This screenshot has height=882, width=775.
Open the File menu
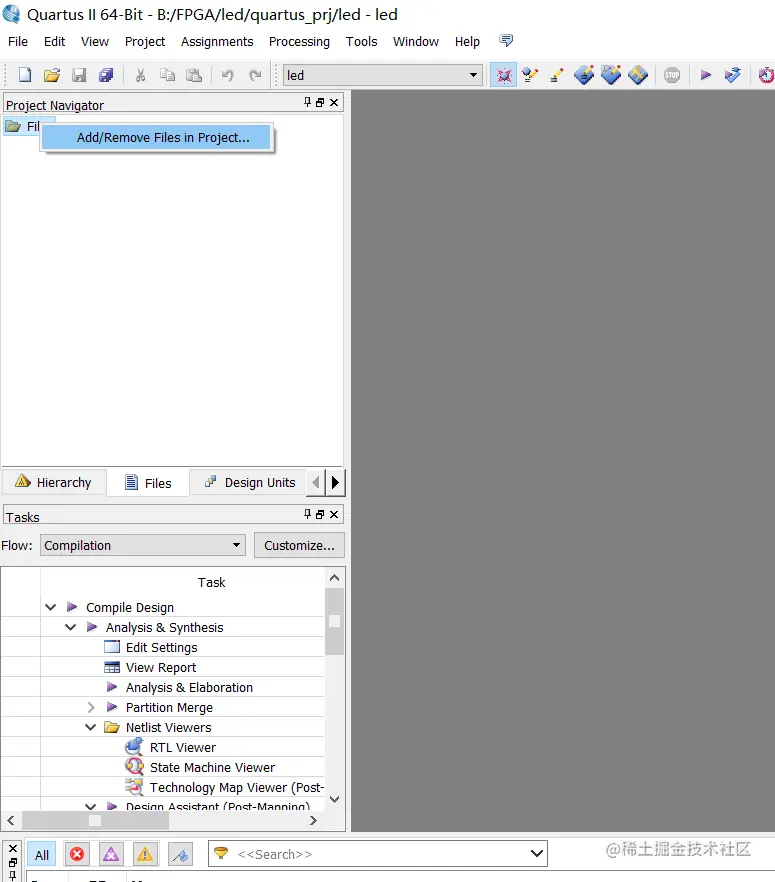pyautogui.click(x=18, y=42)
